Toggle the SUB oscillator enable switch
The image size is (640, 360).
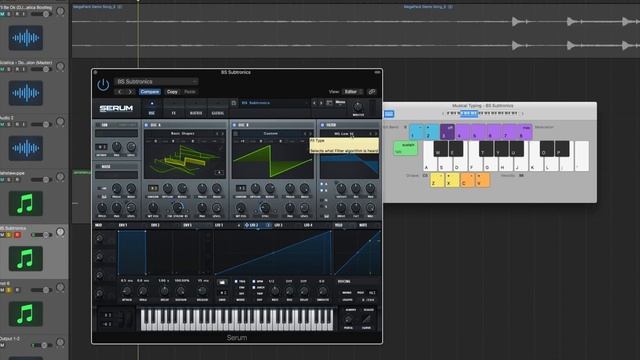pos(98,125)
